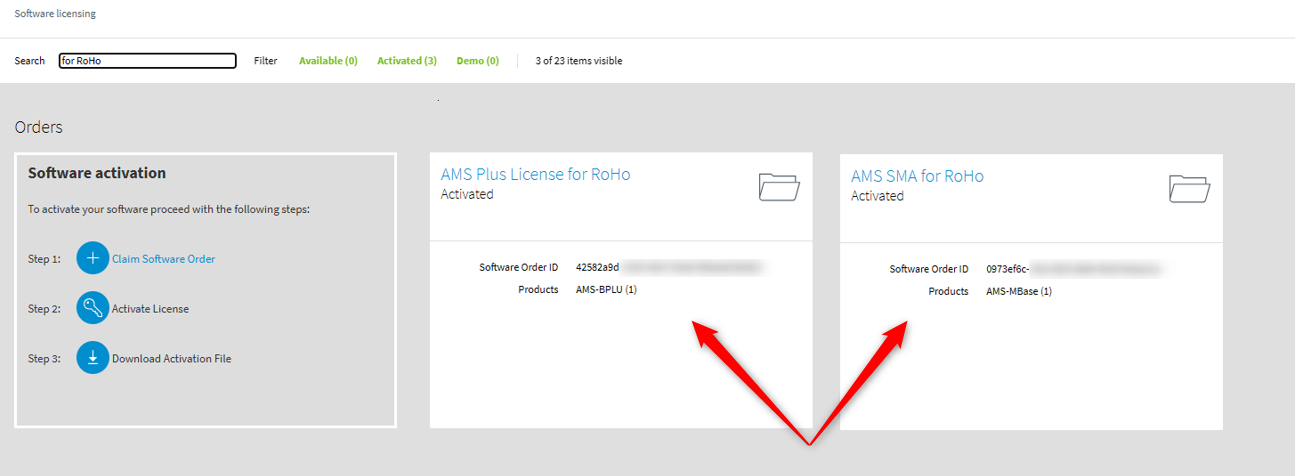Focus the Search input containing "for RoHo"
Screen dimensions: 1295x476
[x=147, y=61]
